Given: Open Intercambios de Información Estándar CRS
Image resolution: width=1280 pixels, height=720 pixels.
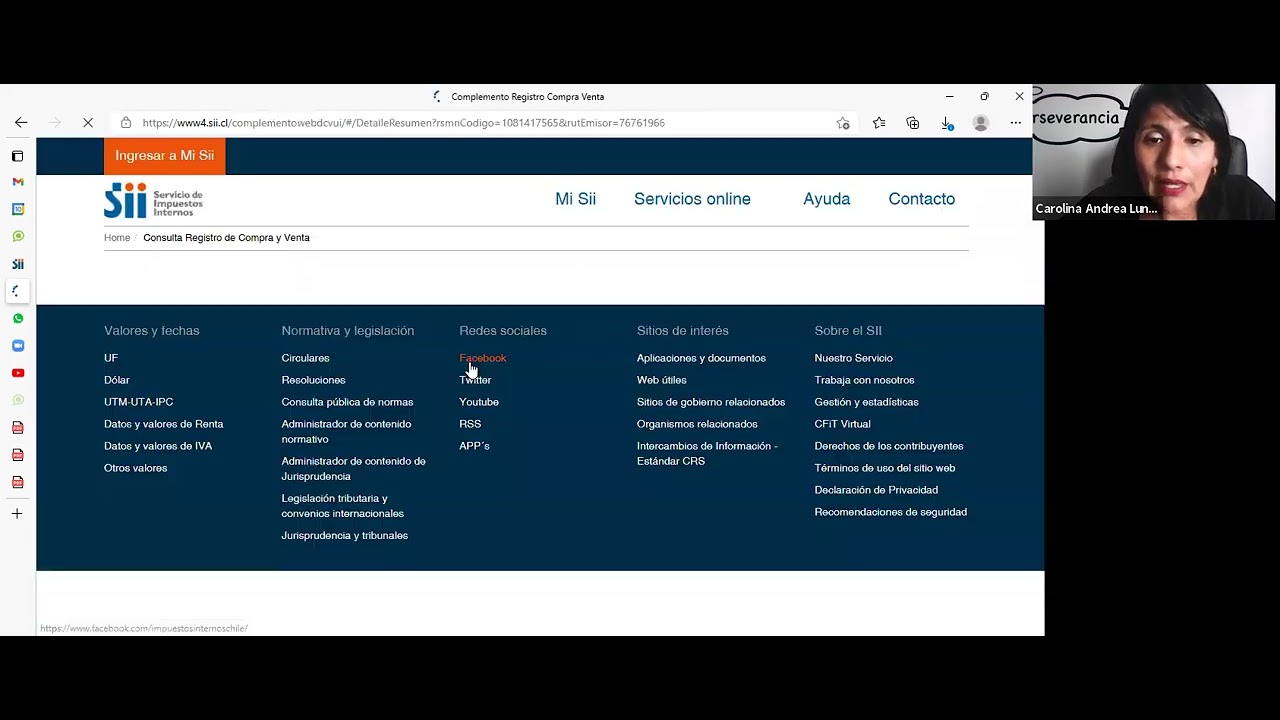Looking at the screenshot, I should [707, 453].
